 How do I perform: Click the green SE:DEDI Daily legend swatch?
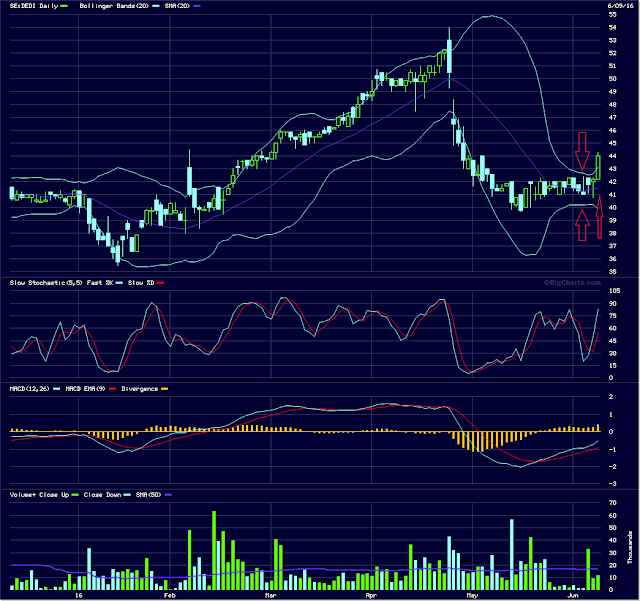click(64, 6)
